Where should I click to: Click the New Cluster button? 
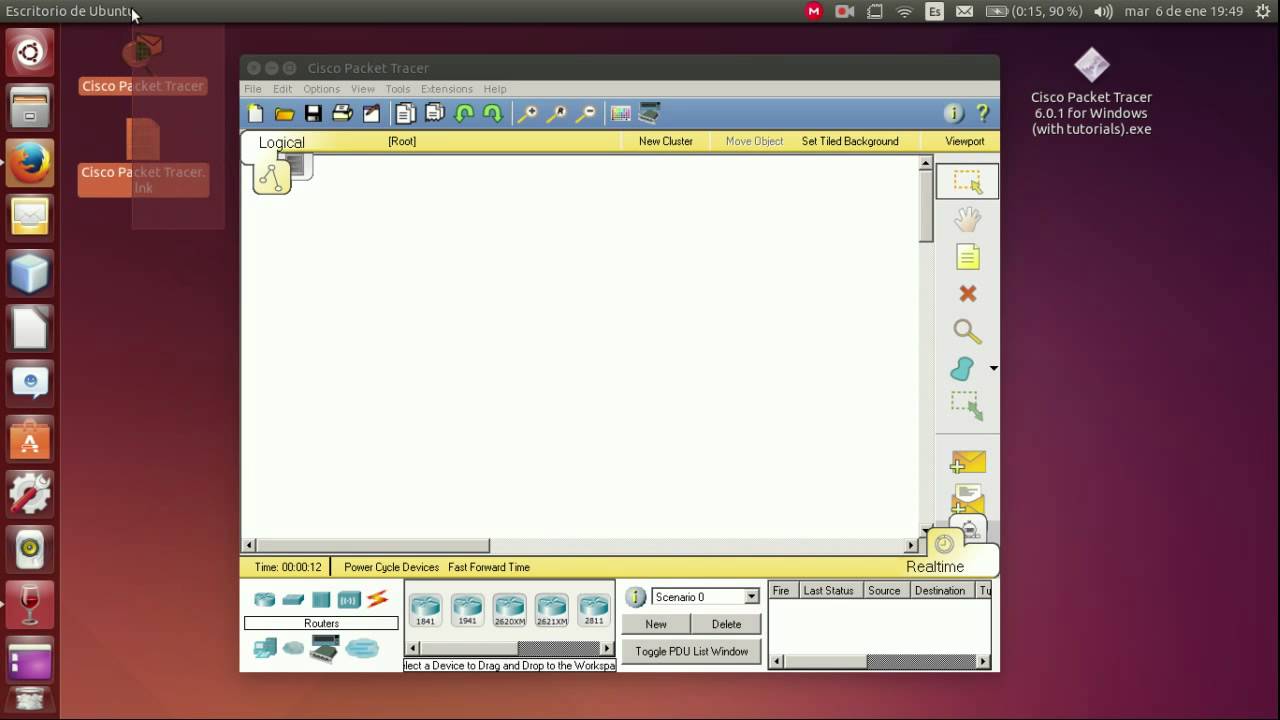pyautogui.click(x=666, y=141)
